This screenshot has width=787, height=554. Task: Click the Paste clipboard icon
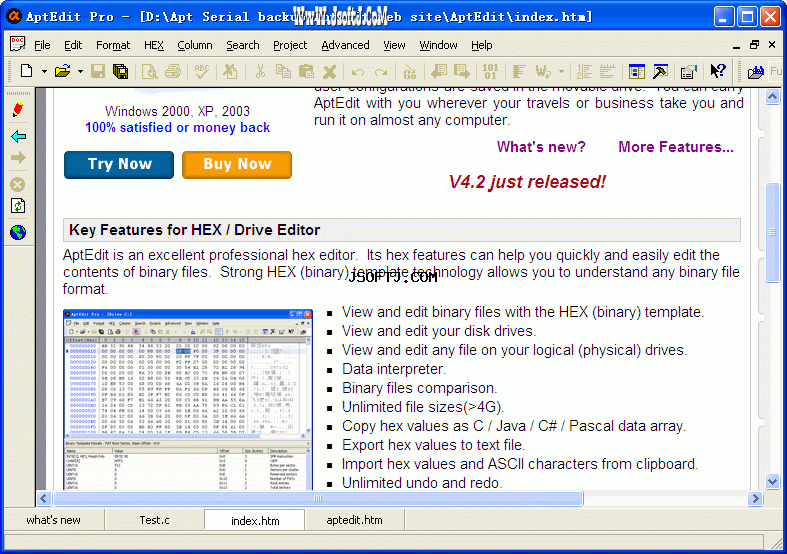click(306, 71)
